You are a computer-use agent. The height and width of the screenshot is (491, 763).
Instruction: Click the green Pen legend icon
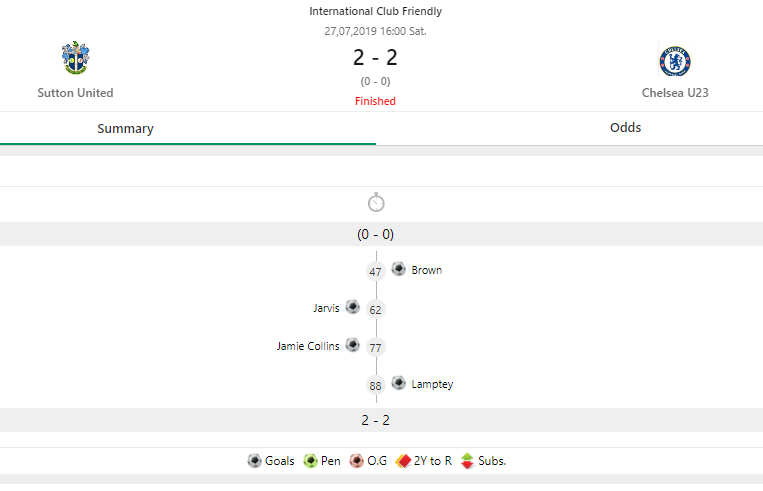click(x=310, y=461)
